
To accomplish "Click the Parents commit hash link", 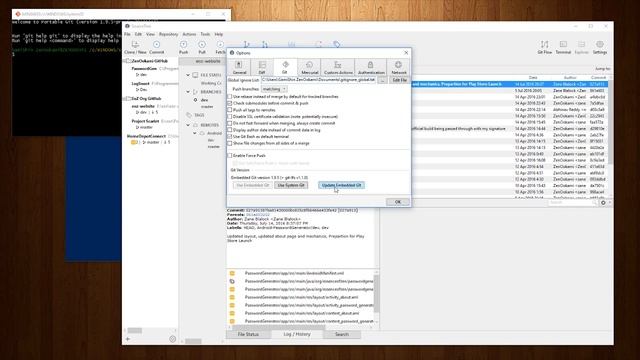I will coord(258,215).
